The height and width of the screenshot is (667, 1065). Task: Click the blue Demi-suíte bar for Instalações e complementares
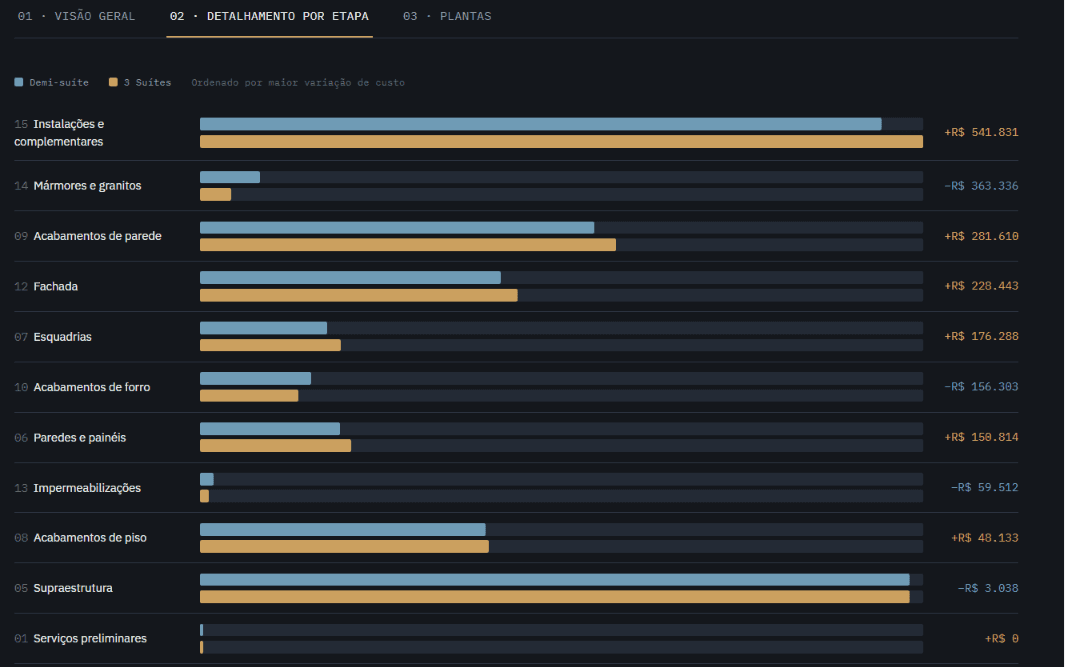[x=541, y=124]
